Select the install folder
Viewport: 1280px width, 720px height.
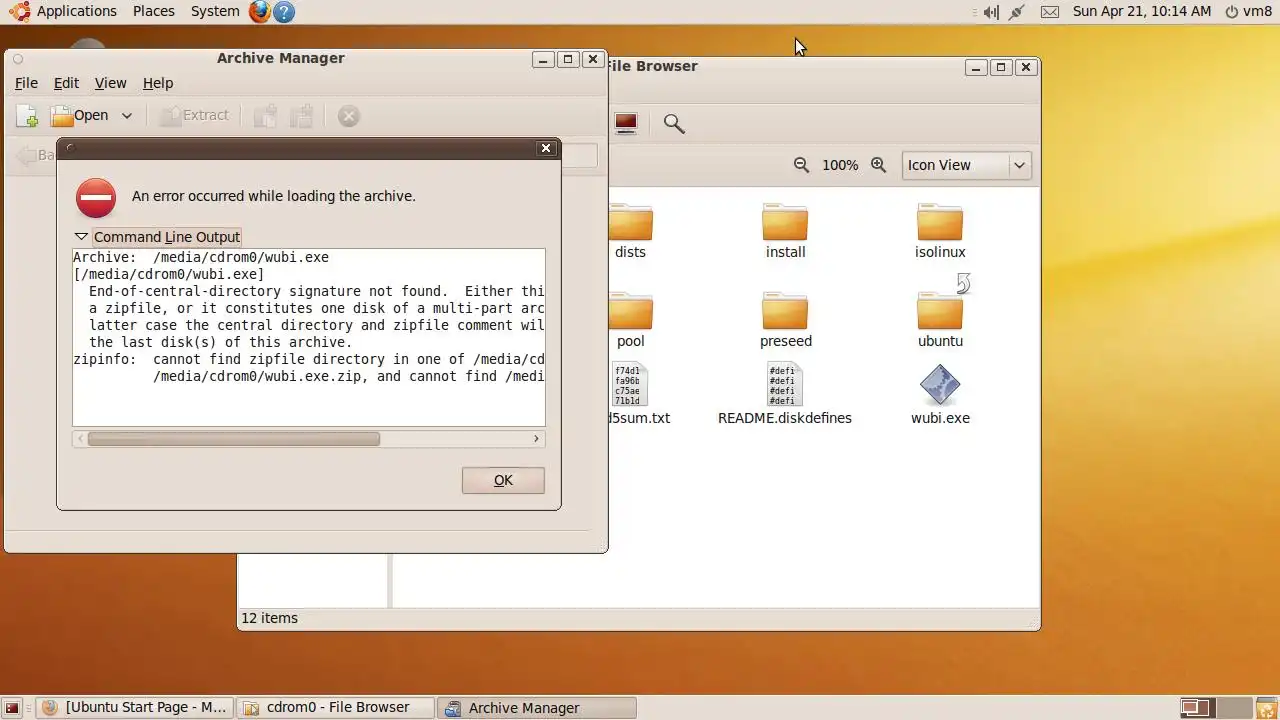pos(785,232)
